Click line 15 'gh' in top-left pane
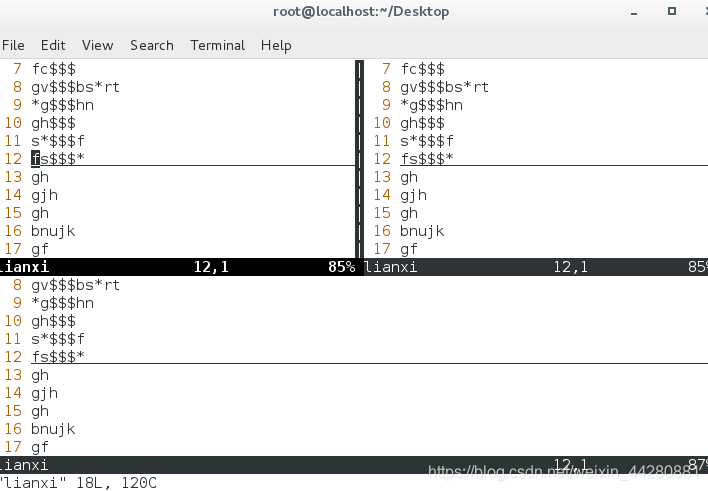The image size is (708, 491). point(40,213)
